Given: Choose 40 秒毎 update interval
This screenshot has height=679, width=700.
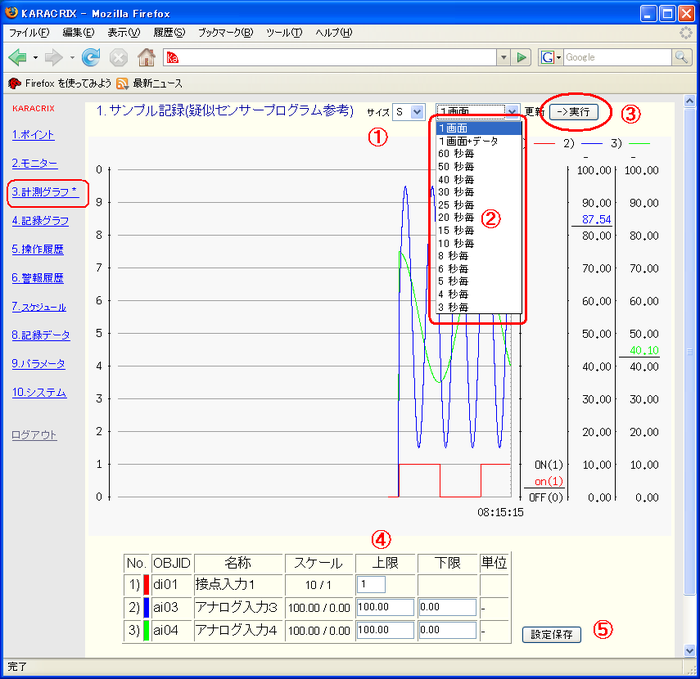Looking at the screenshot, I should pos(479,180).
